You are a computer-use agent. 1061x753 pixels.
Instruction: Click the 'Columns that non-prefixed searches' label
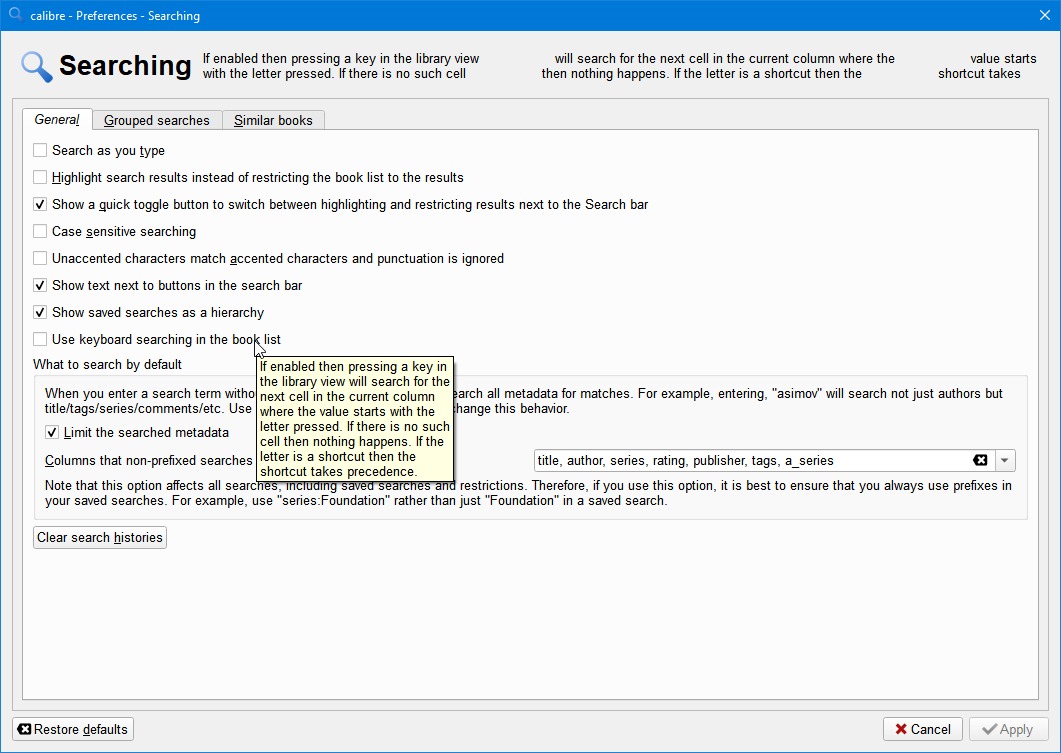tap(149, 461)
